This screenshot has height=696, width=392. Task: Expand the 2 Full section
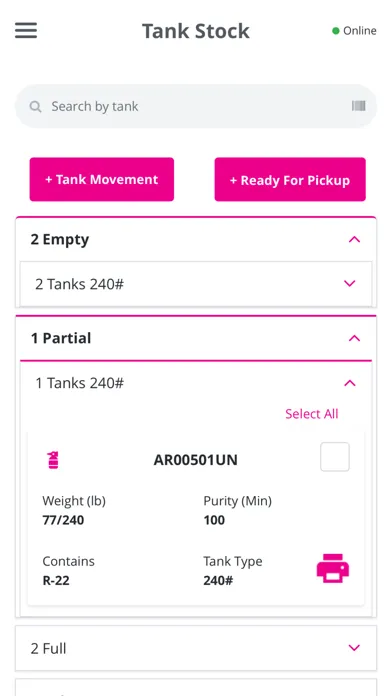pos(196,648)
